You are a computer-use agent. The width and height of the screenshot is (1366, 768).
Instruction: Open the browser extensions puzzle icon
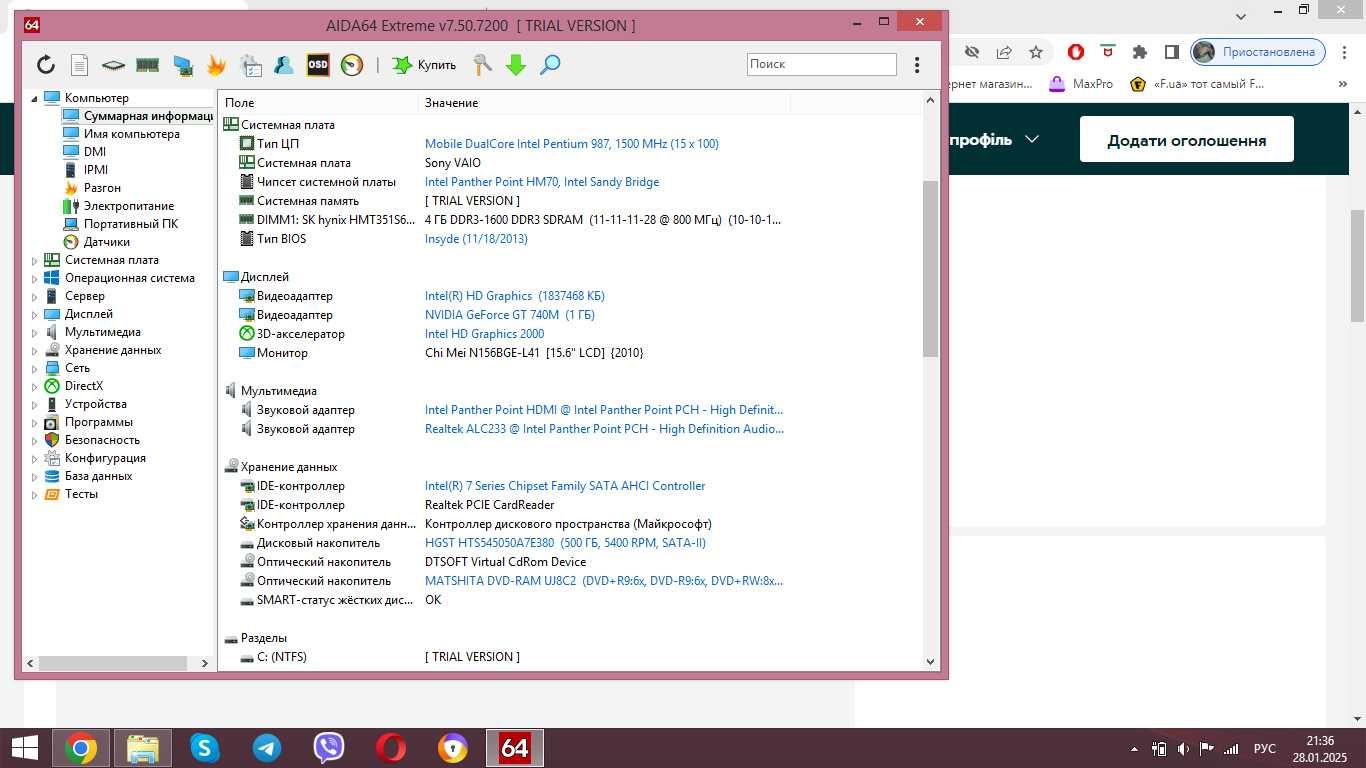1139,52
